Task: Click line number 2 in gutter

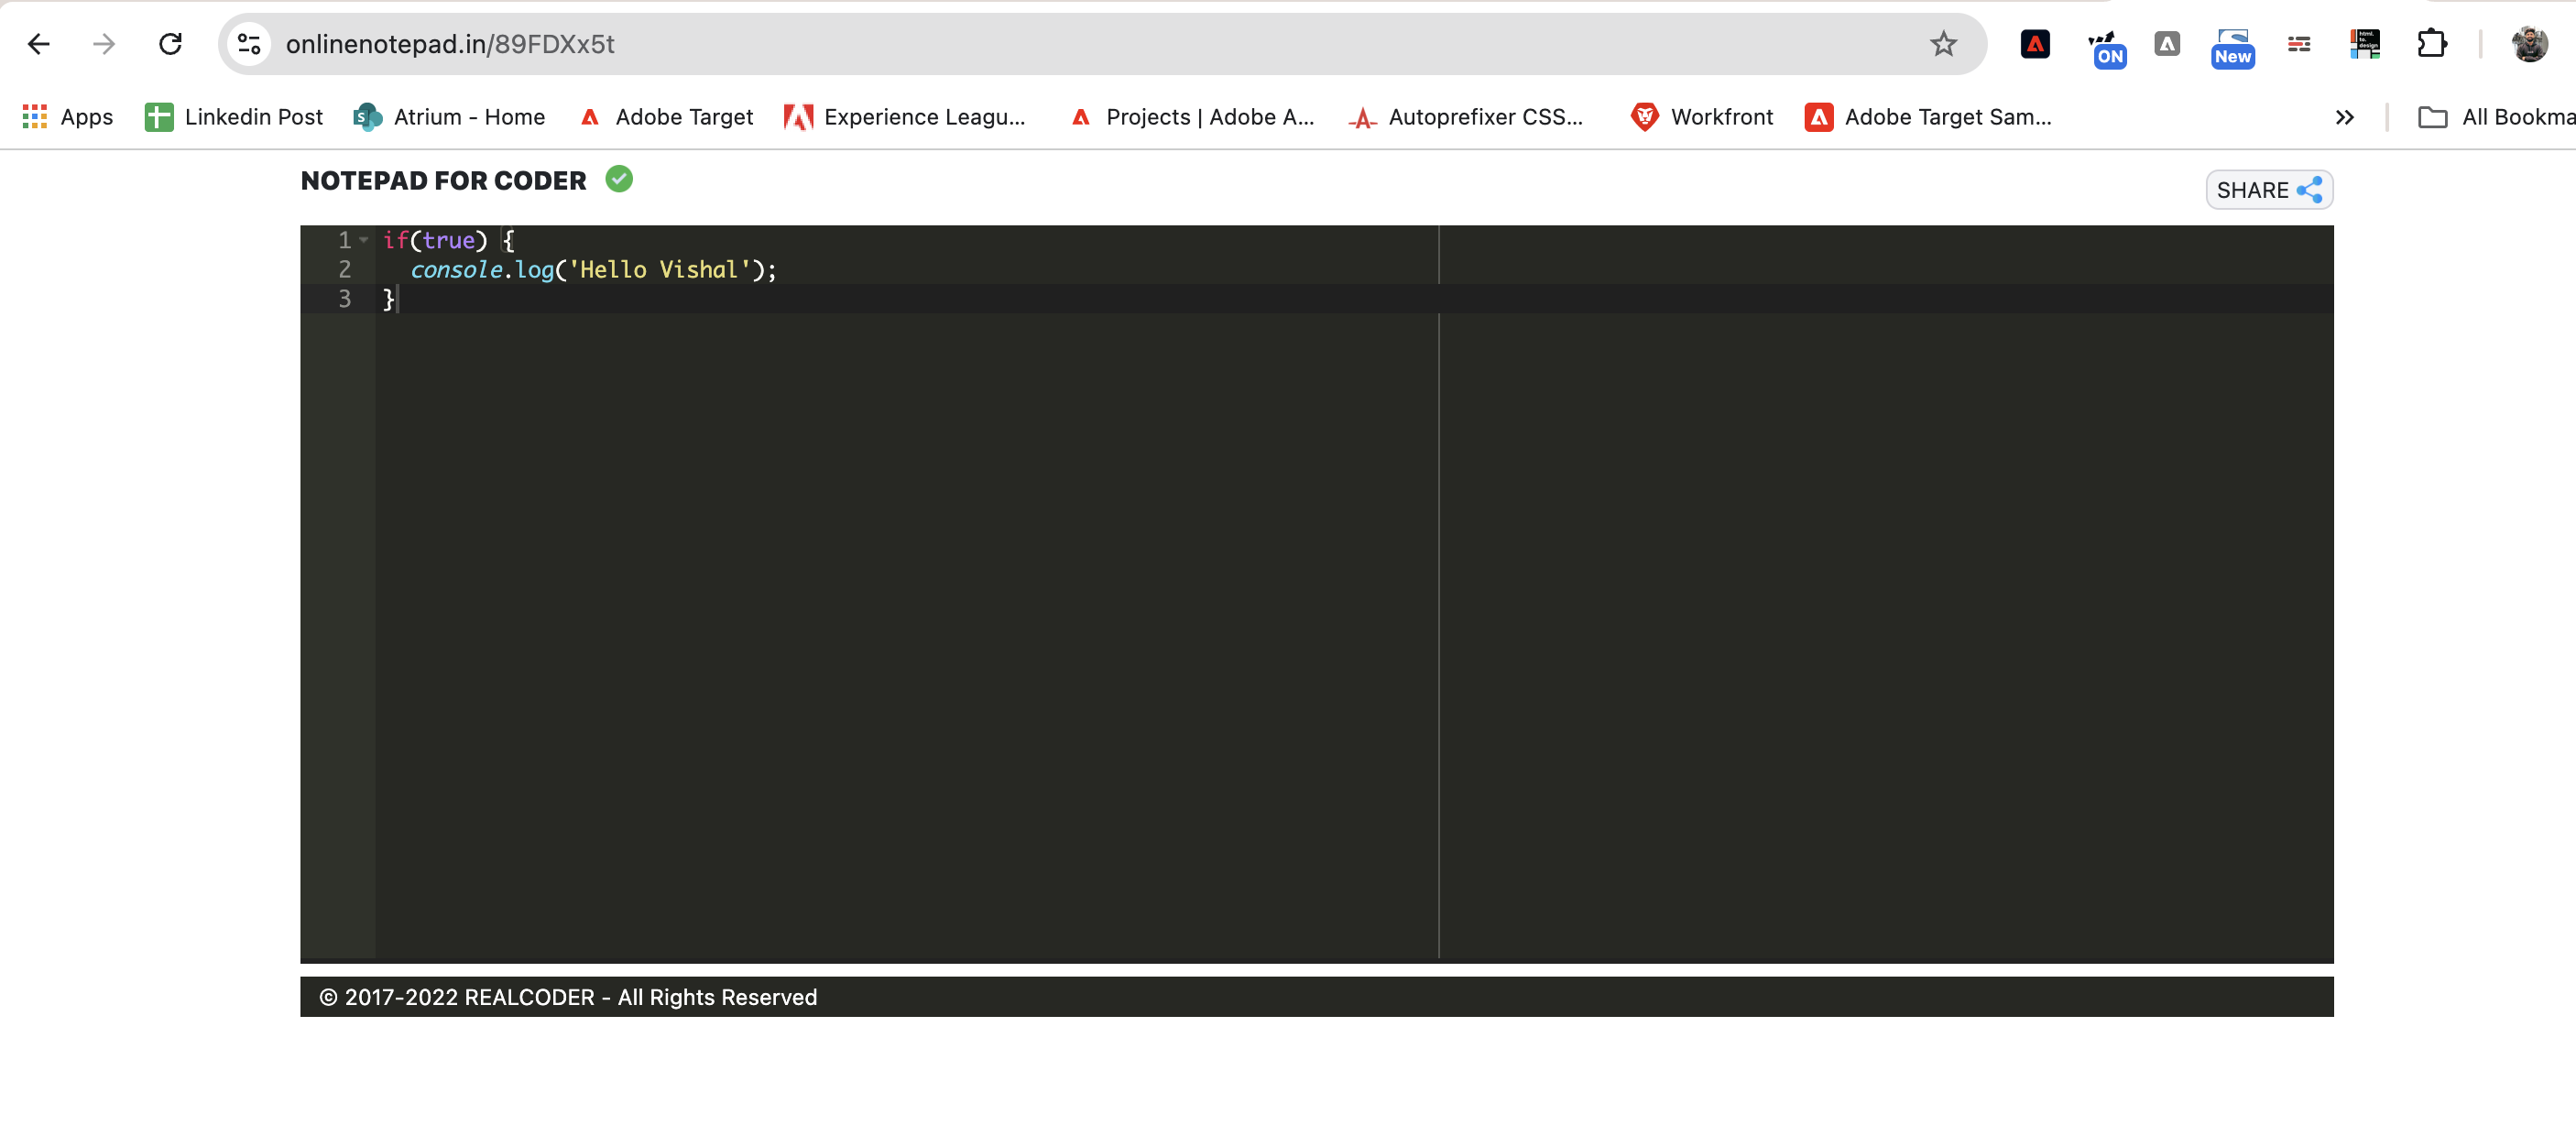Action: tap(344, 269)
